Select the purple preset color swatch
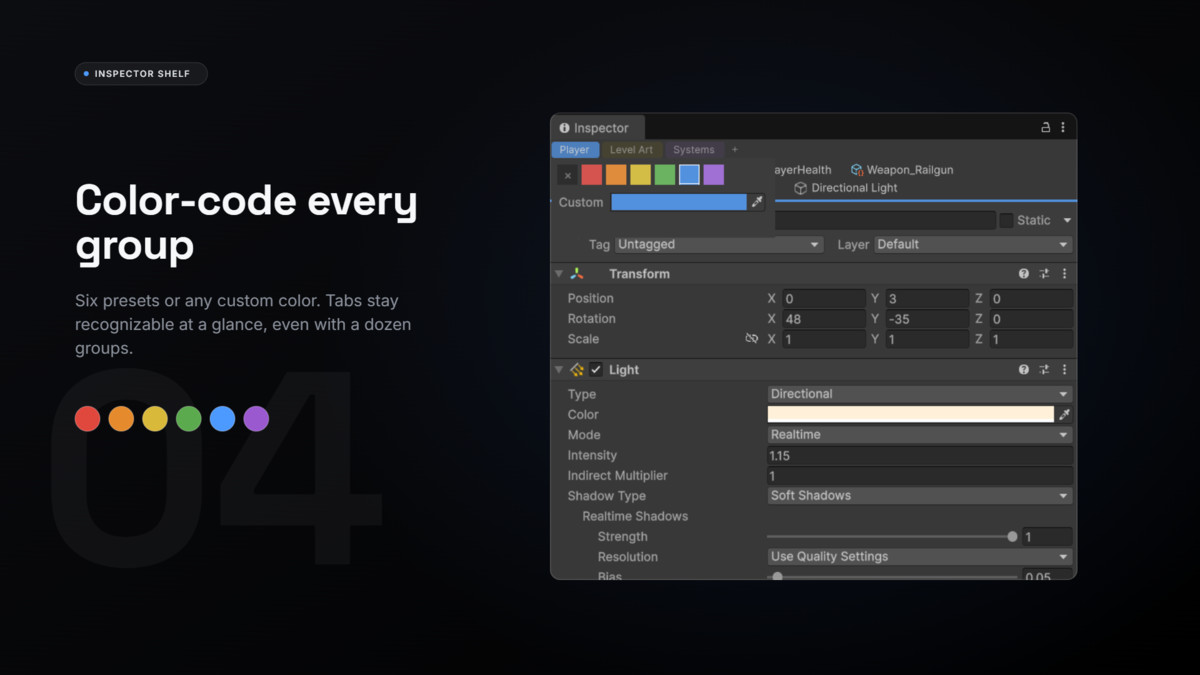 pyautogui.click(x=713, y=175)
